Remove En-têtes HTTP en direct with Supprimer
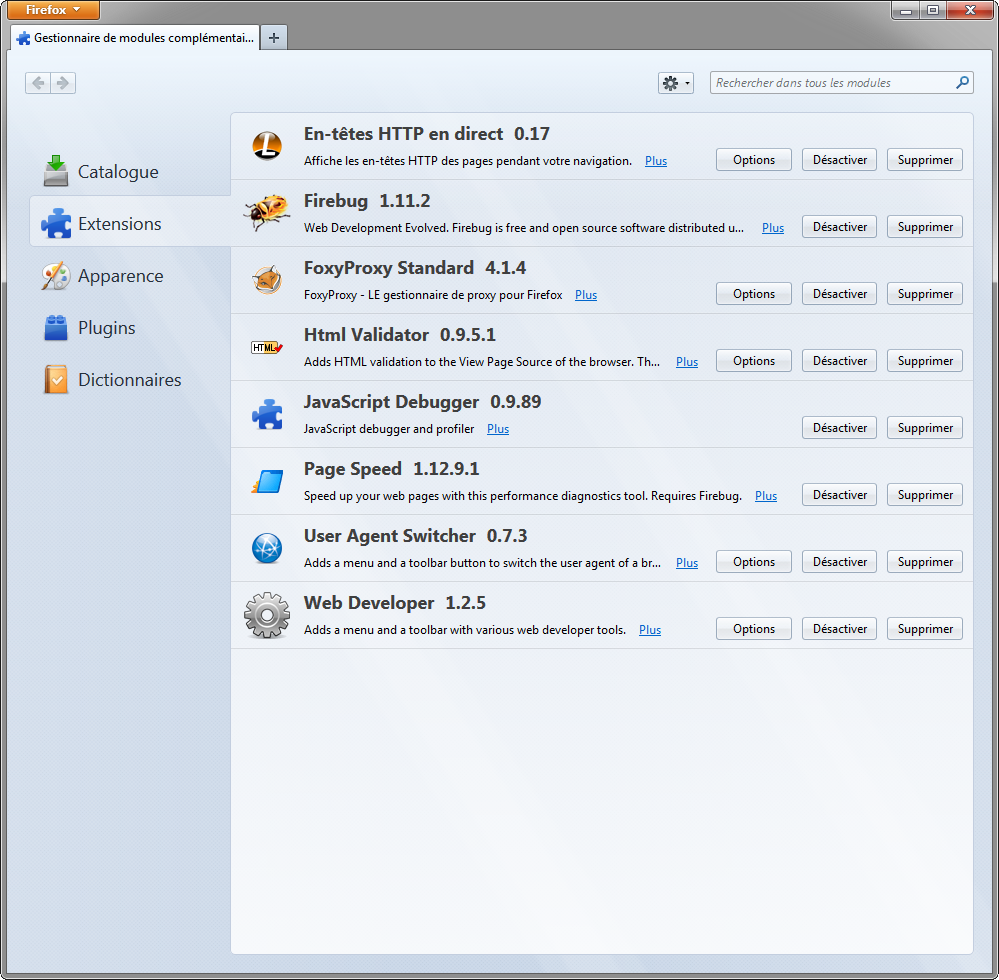This screenshot has width=999, height=980. pyautogui.click(x=924, y=160)
